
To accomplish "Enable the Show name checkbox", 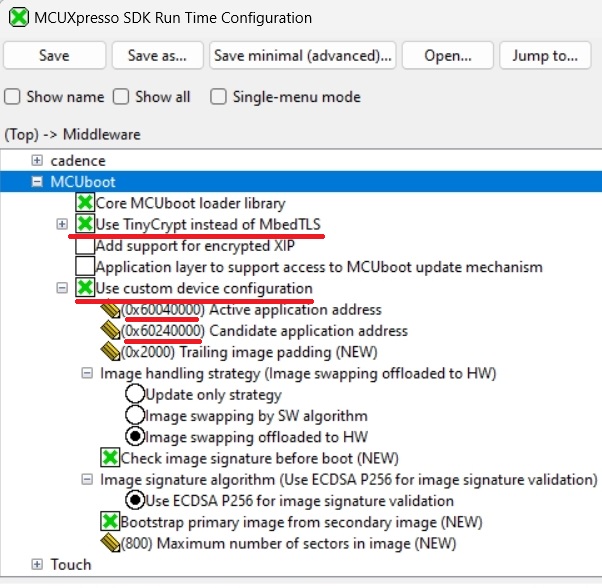I will coord(13,97).
